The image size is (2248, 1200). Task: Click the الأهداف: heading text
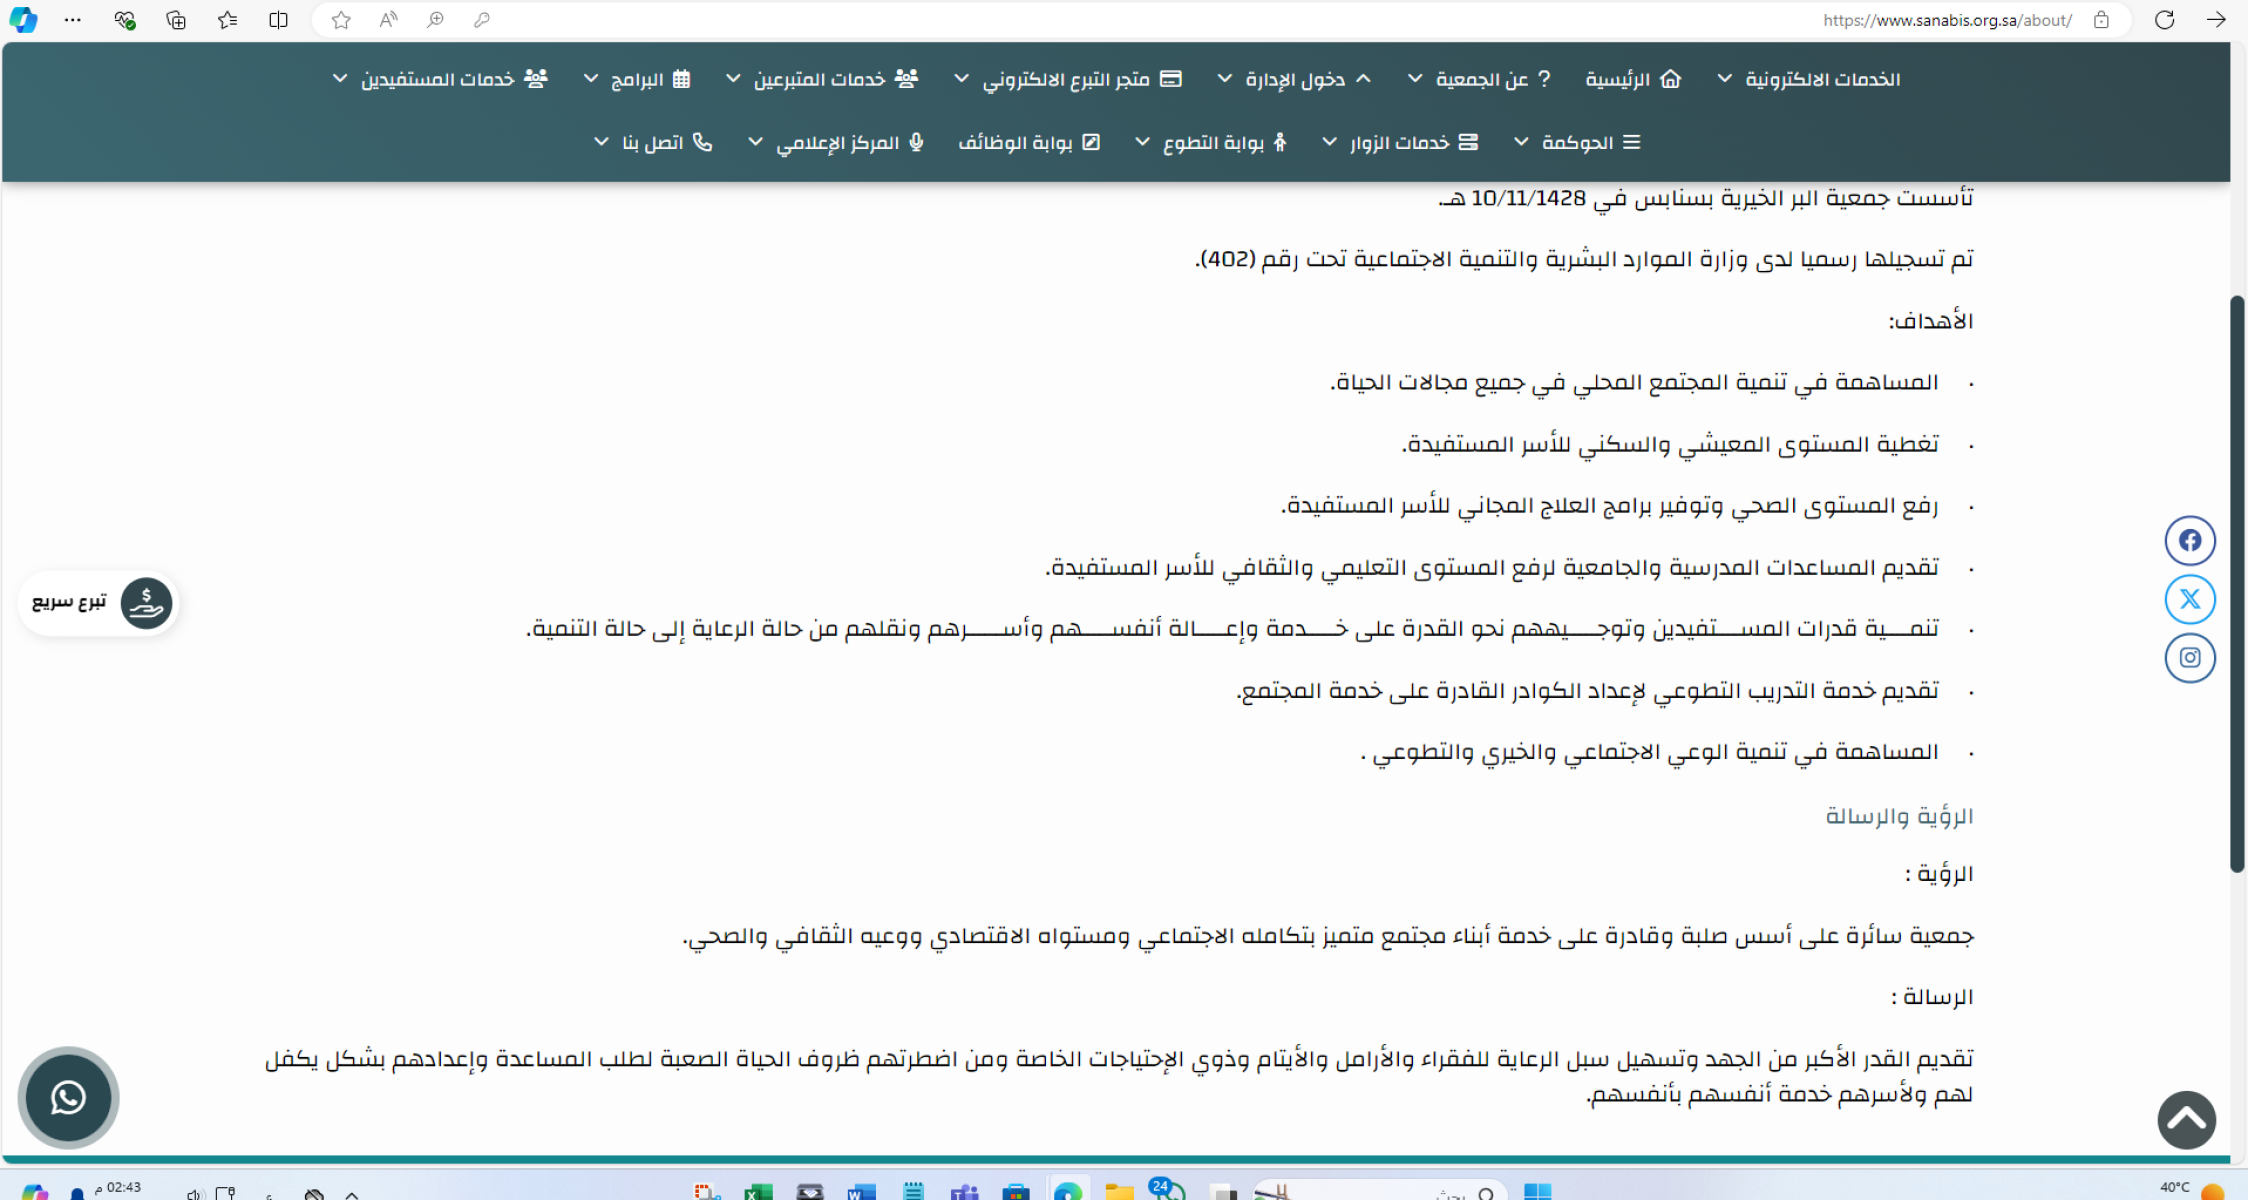(1930, 321)
